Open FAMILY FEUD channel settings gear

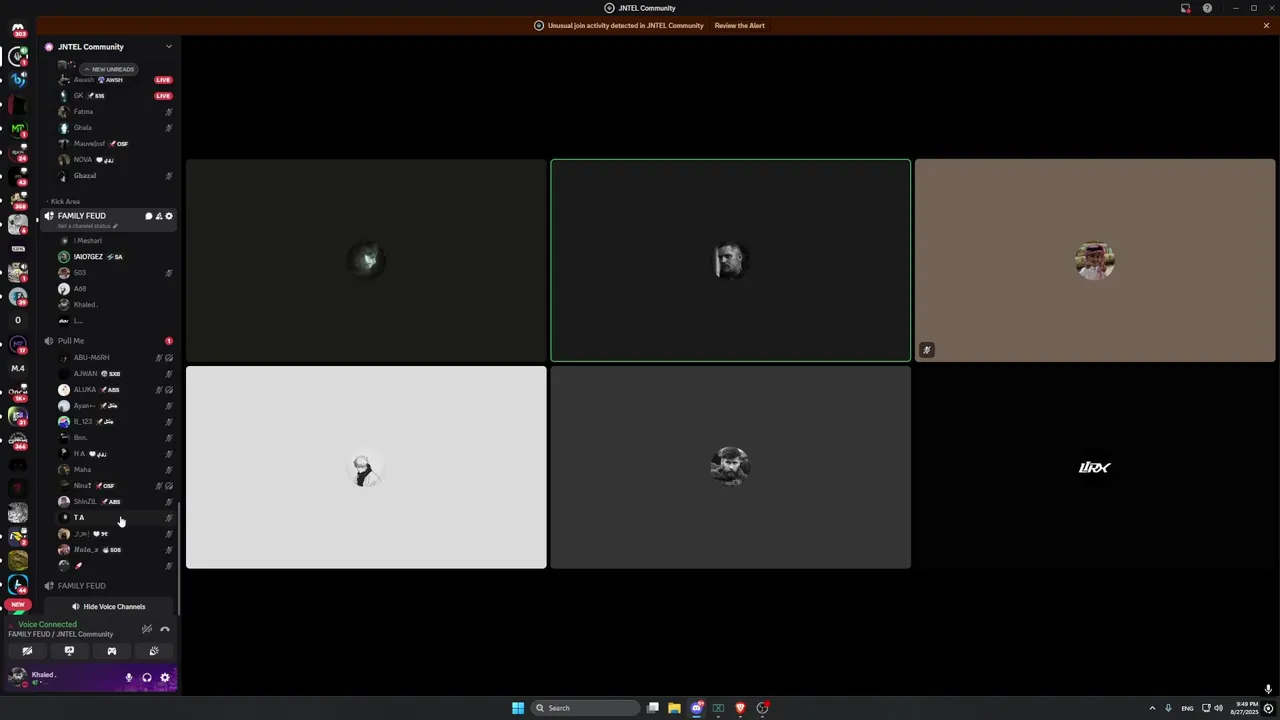[168, 216]
